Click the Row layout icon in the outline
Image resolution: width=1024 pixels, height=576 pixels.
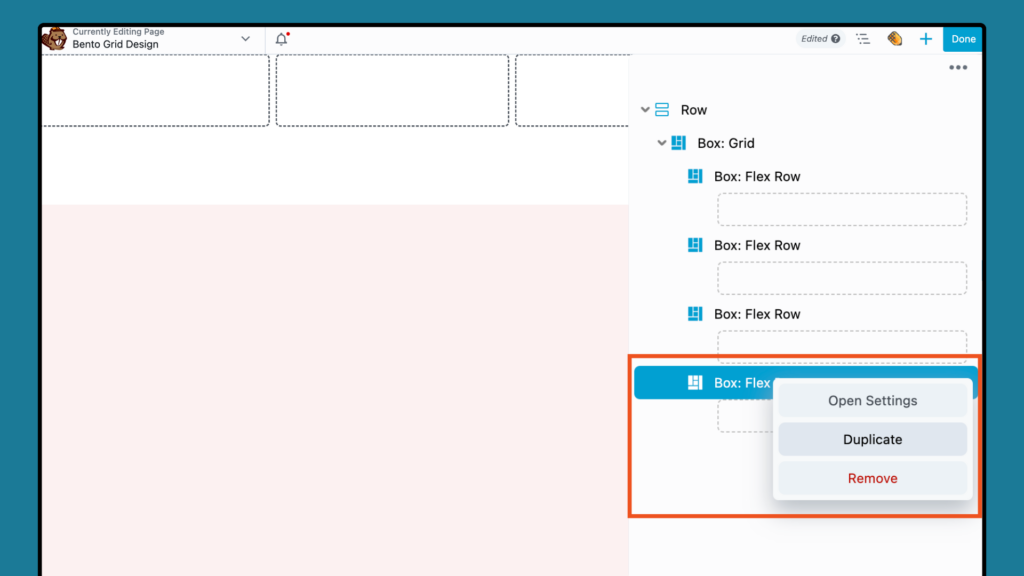(662, 110)
